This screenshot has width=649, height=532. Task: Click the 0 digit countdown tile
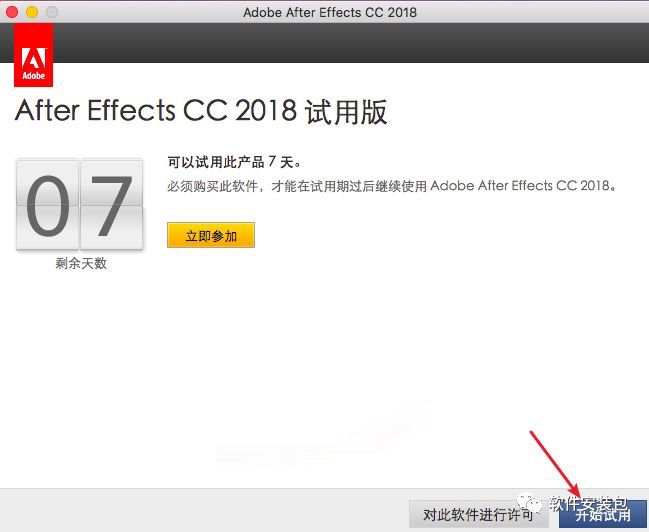point(48,205)
